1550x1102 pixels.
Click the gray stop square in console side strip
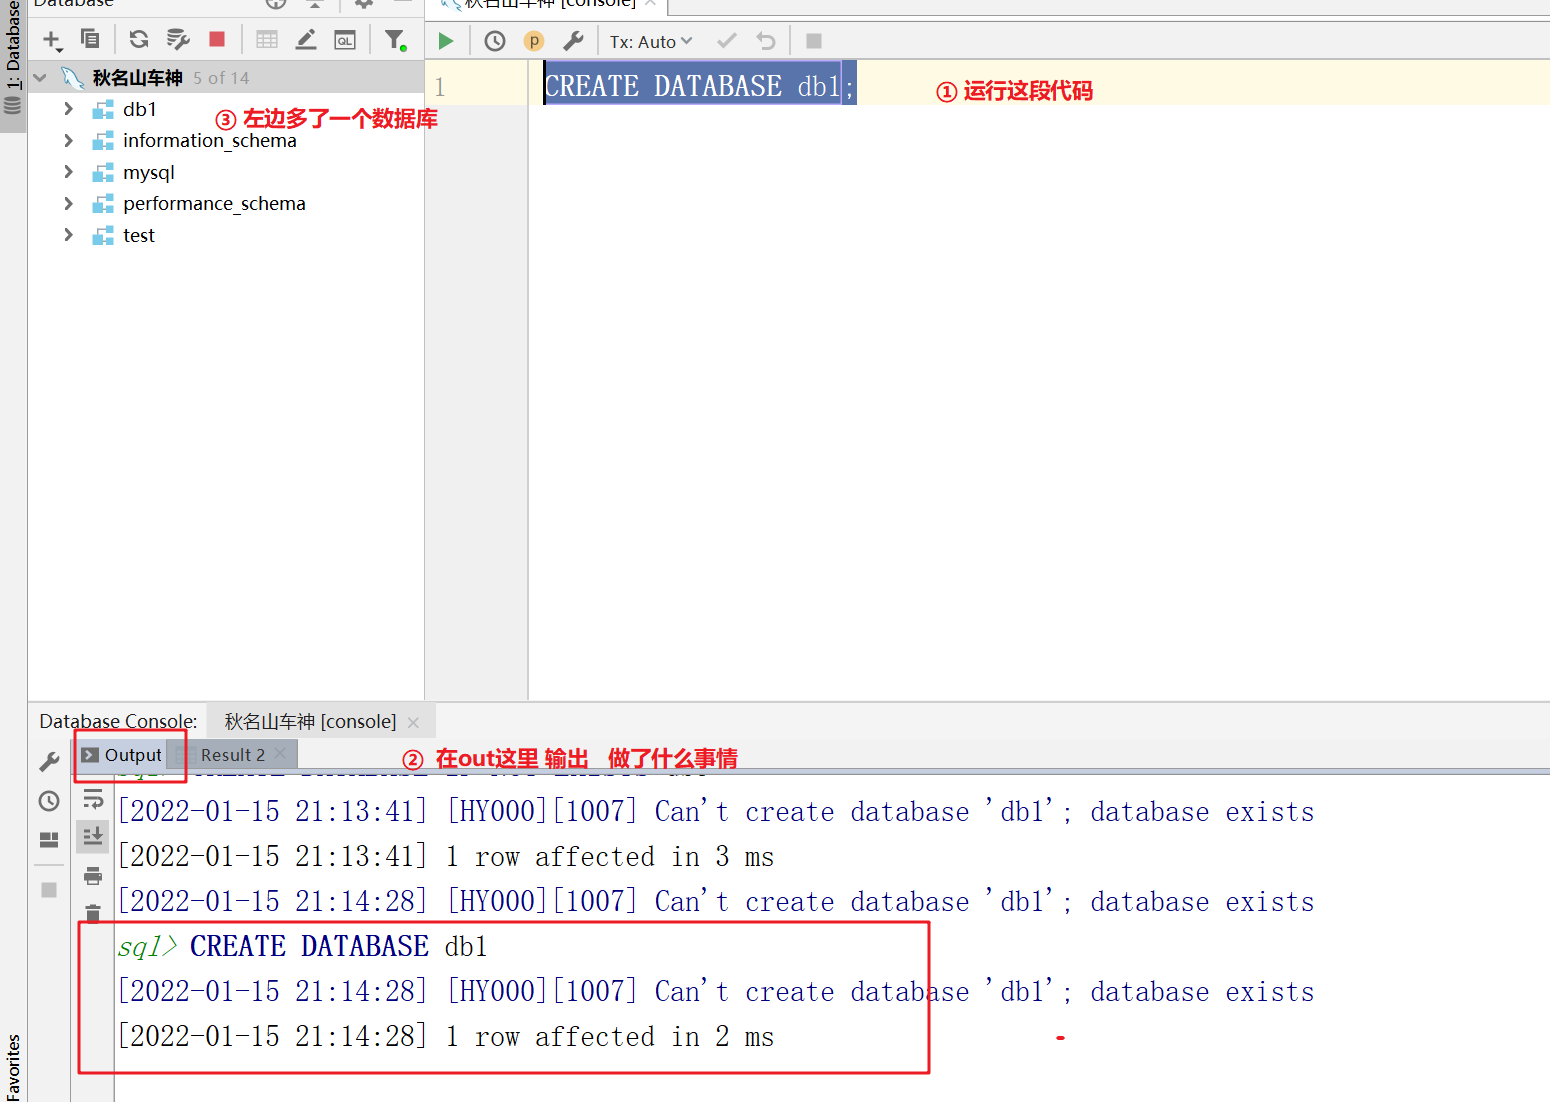[49, 889]
